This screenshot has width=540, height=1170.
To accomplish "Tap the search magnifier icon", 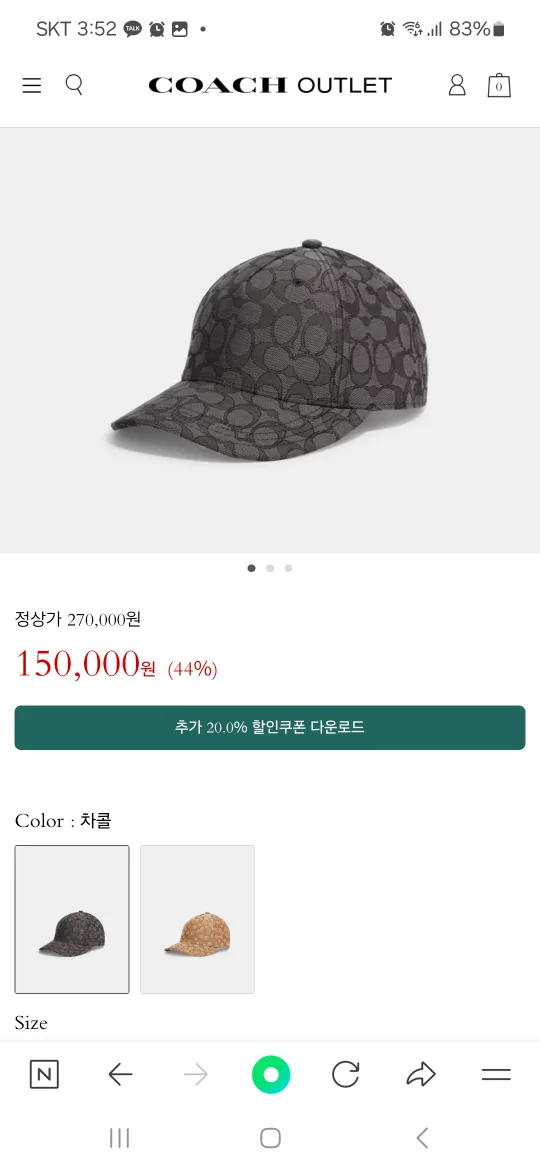I will tap(74, 84).
